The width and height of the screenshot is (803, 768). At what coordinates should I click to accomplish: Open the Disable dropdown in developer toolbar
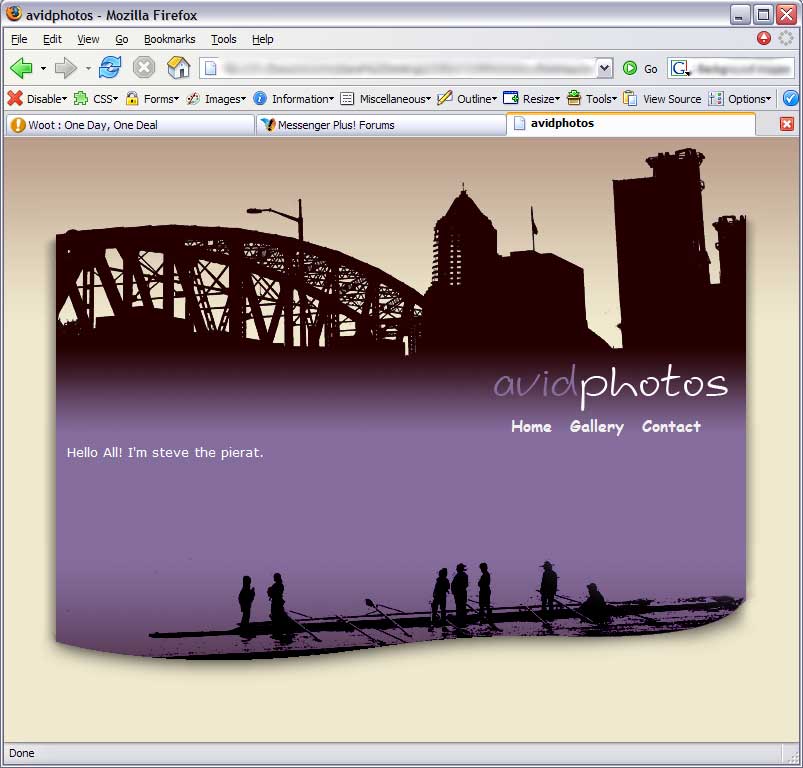pos(37,99)
